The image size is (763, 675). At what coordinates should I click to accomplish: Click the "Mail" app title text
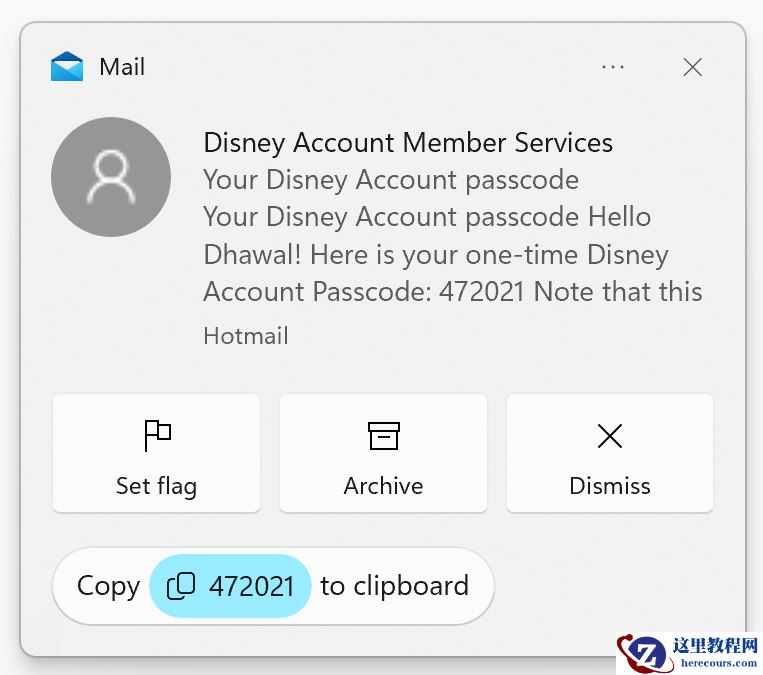(x=122, y=67)
